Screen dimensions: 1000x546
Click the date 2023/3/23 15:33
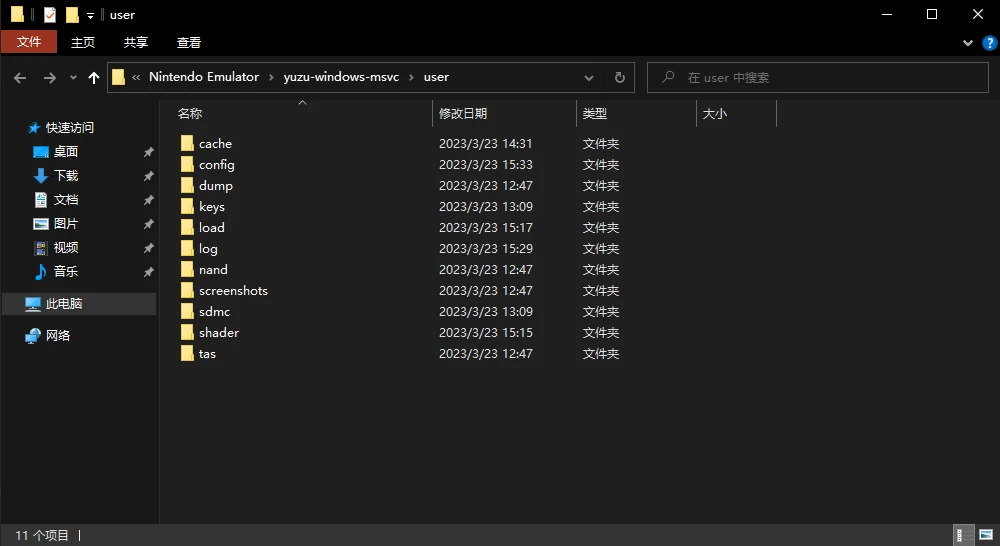[485, 165]
